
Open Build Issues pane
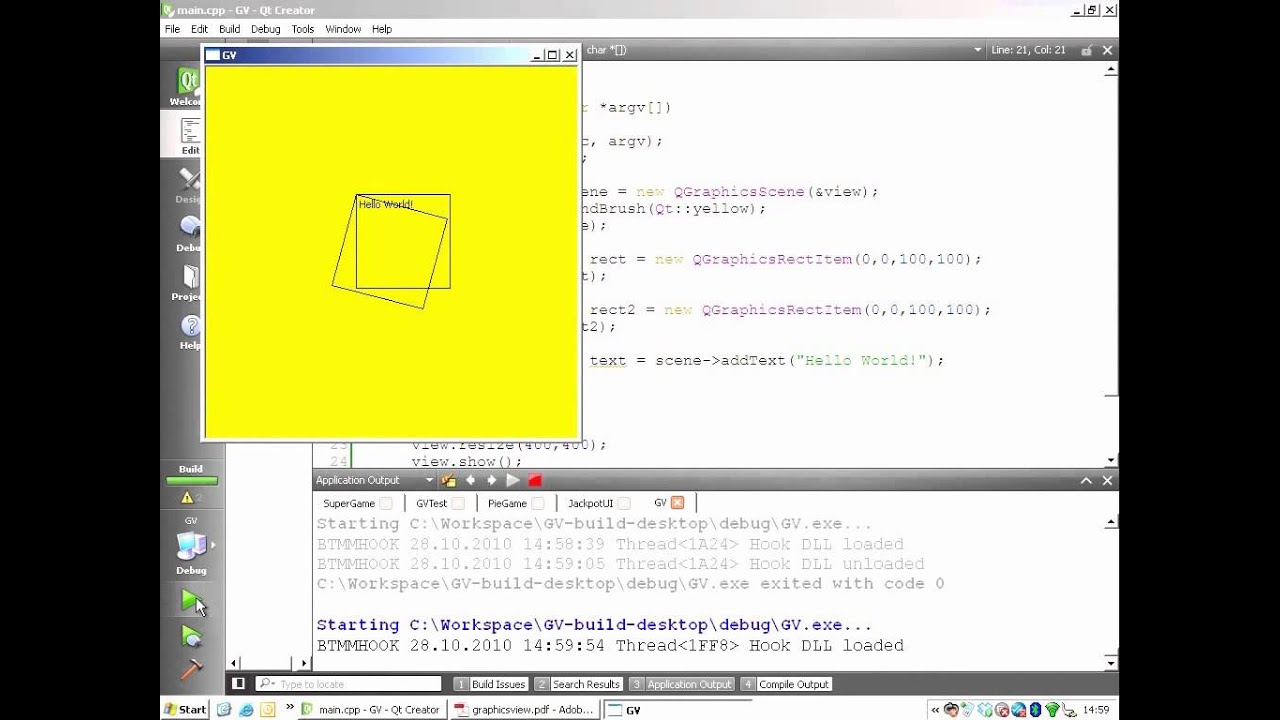pos(490,684)
